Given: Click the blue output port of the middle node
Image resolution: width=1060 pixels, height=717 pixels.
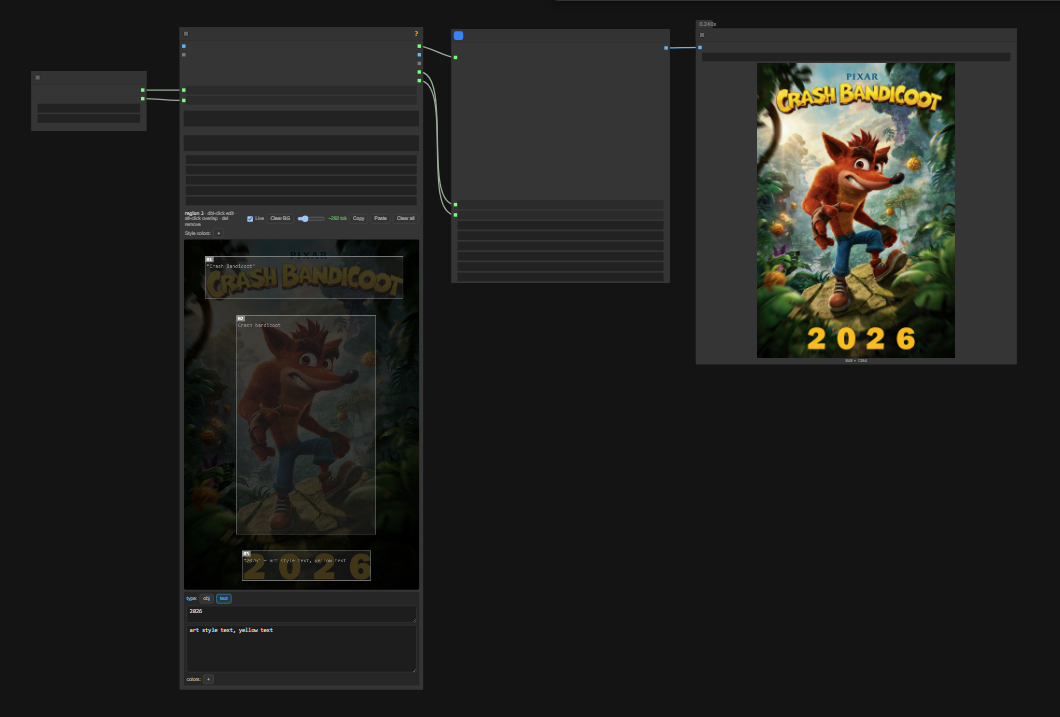Looking at the screenshot, I should pyautogui.click(x=666, y=48).
